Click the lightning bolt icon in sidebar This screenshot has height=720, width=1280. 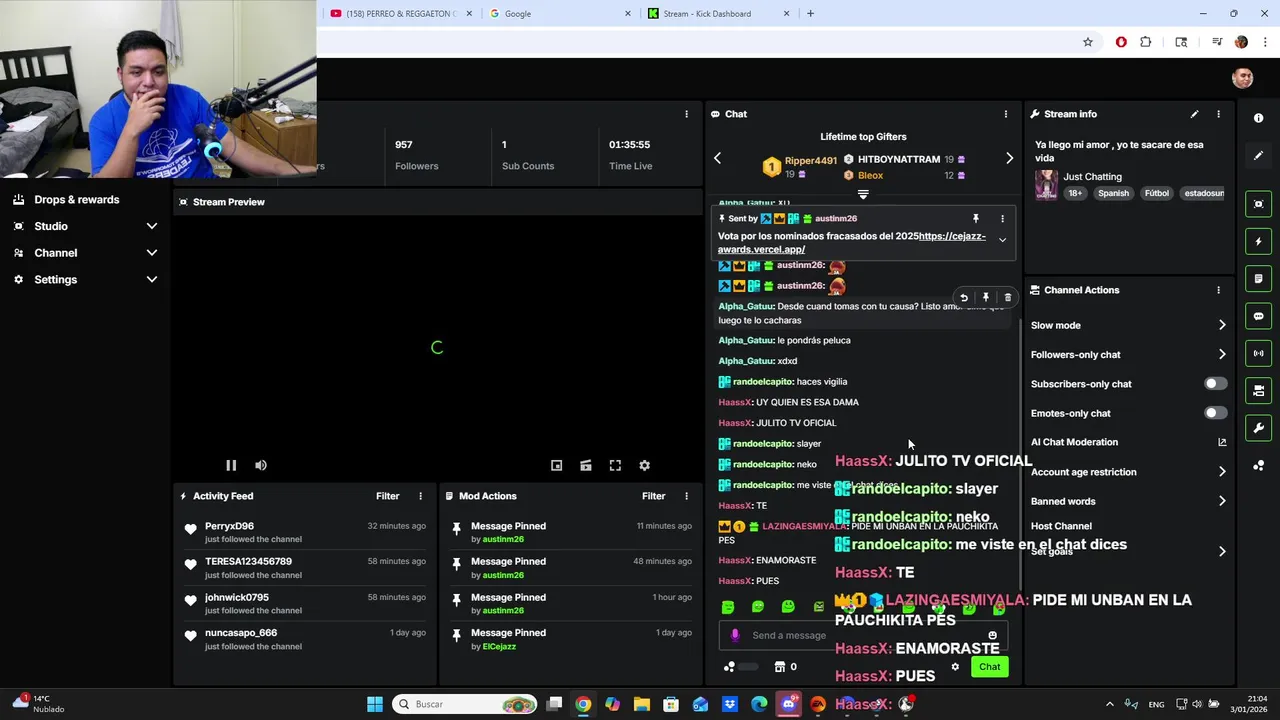coord(1258,241)
